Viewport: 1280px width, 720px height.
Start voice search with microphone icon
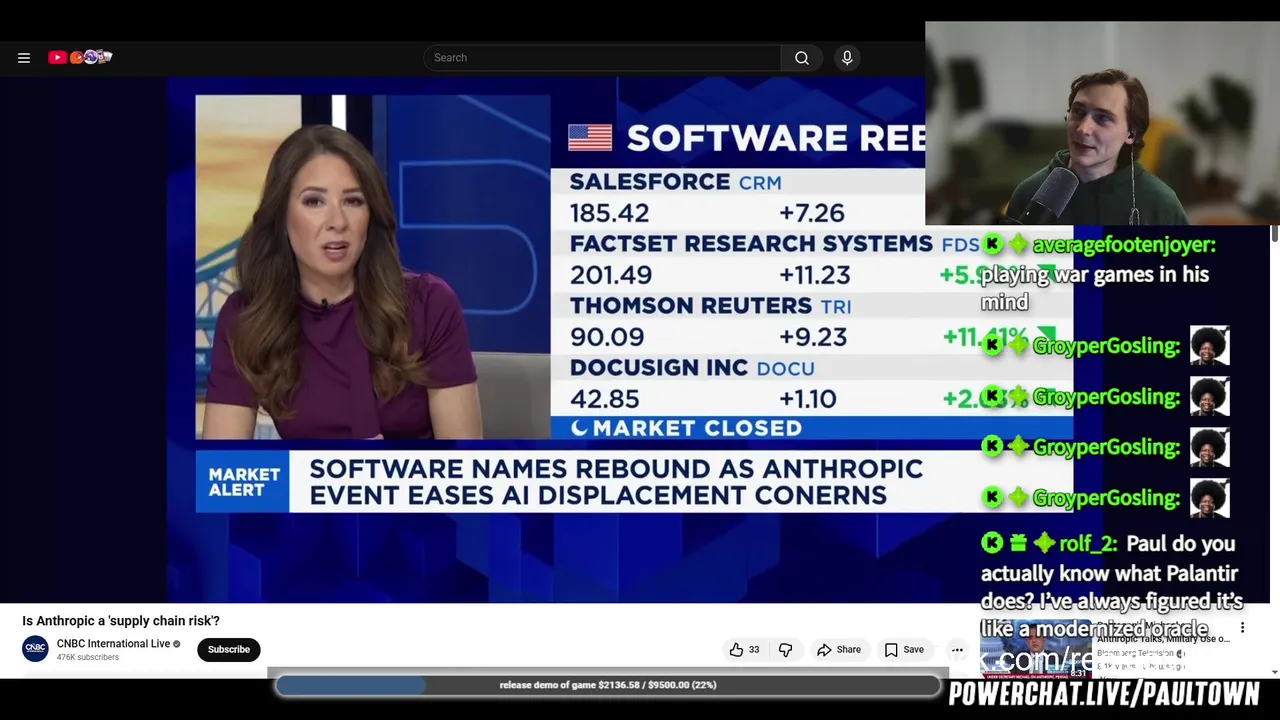[x=847, y=58]
